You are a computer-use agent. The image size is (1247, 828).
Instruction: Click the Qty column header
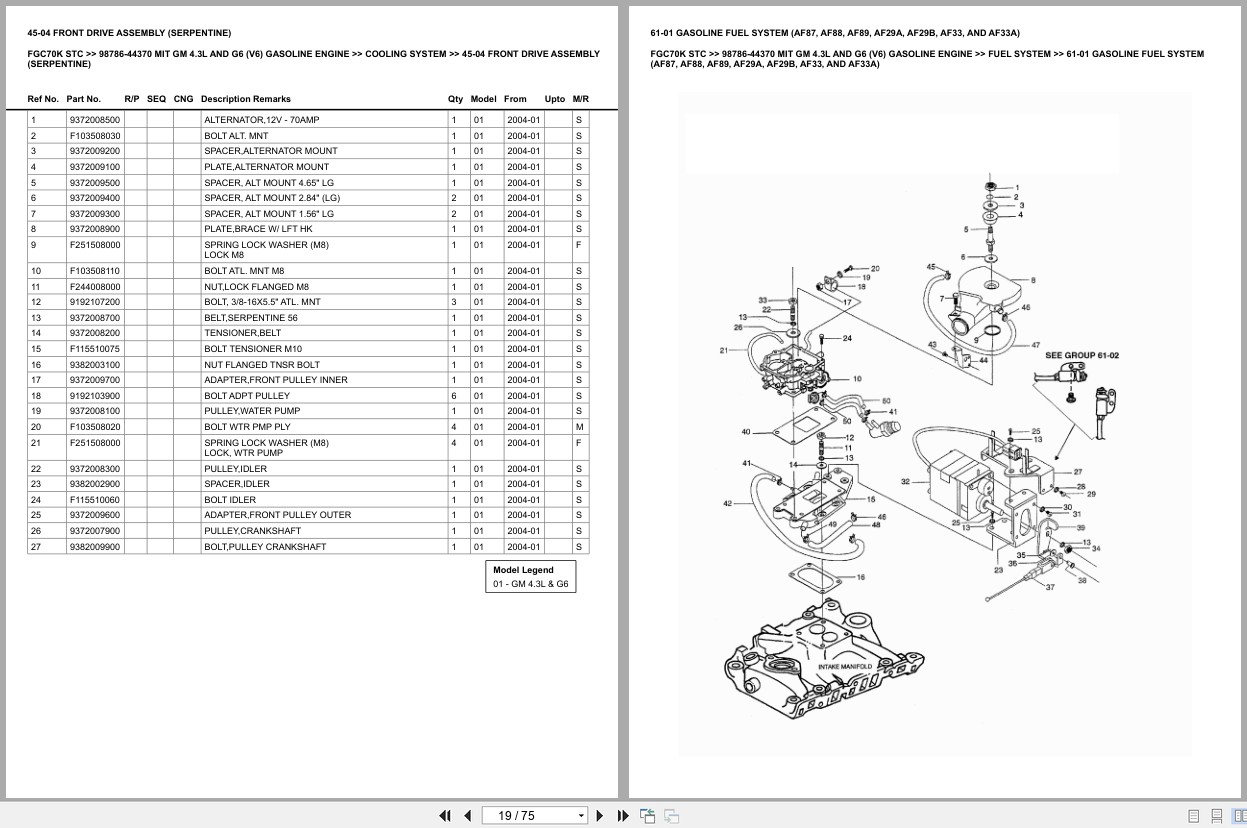click(455, 99)
